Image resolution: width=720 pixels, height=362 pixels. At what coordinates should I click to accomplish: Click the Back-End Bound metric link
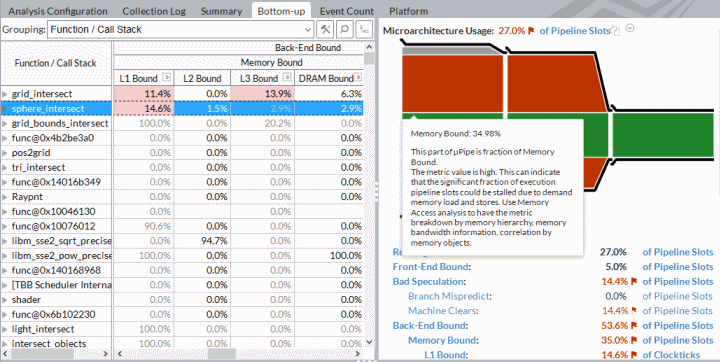(430, 326)
